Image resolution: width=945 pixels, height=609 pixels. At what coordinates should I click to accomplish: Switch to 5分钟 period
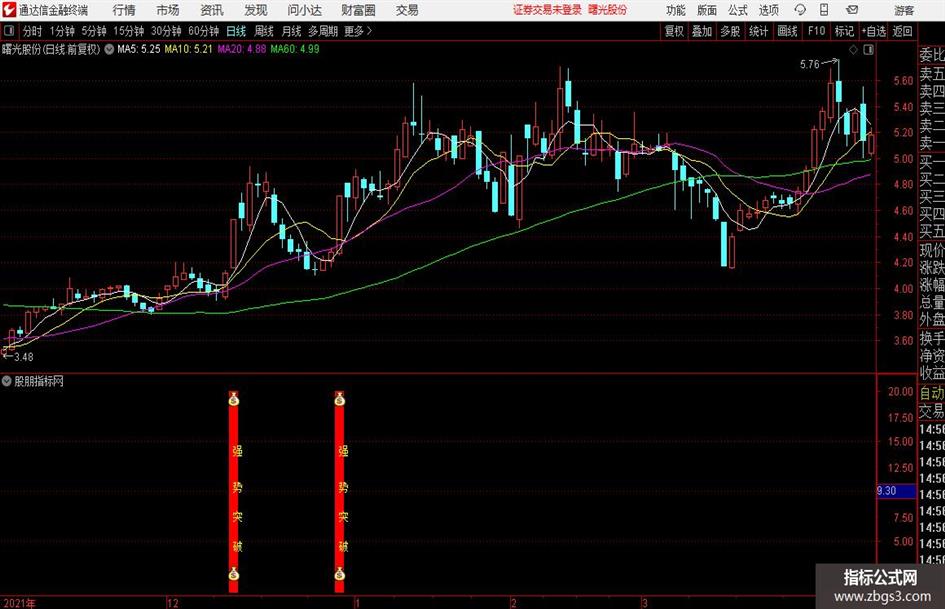[x=94, y=31]
